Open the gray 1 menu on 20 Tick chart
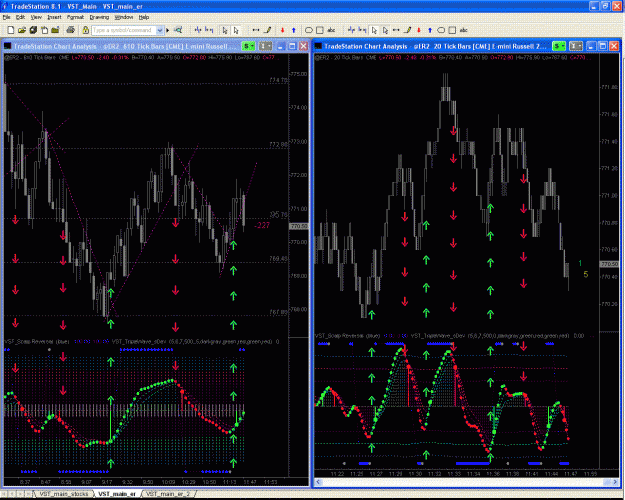Image resolution: width=625 pixels, height=500 pixels. 576,46
